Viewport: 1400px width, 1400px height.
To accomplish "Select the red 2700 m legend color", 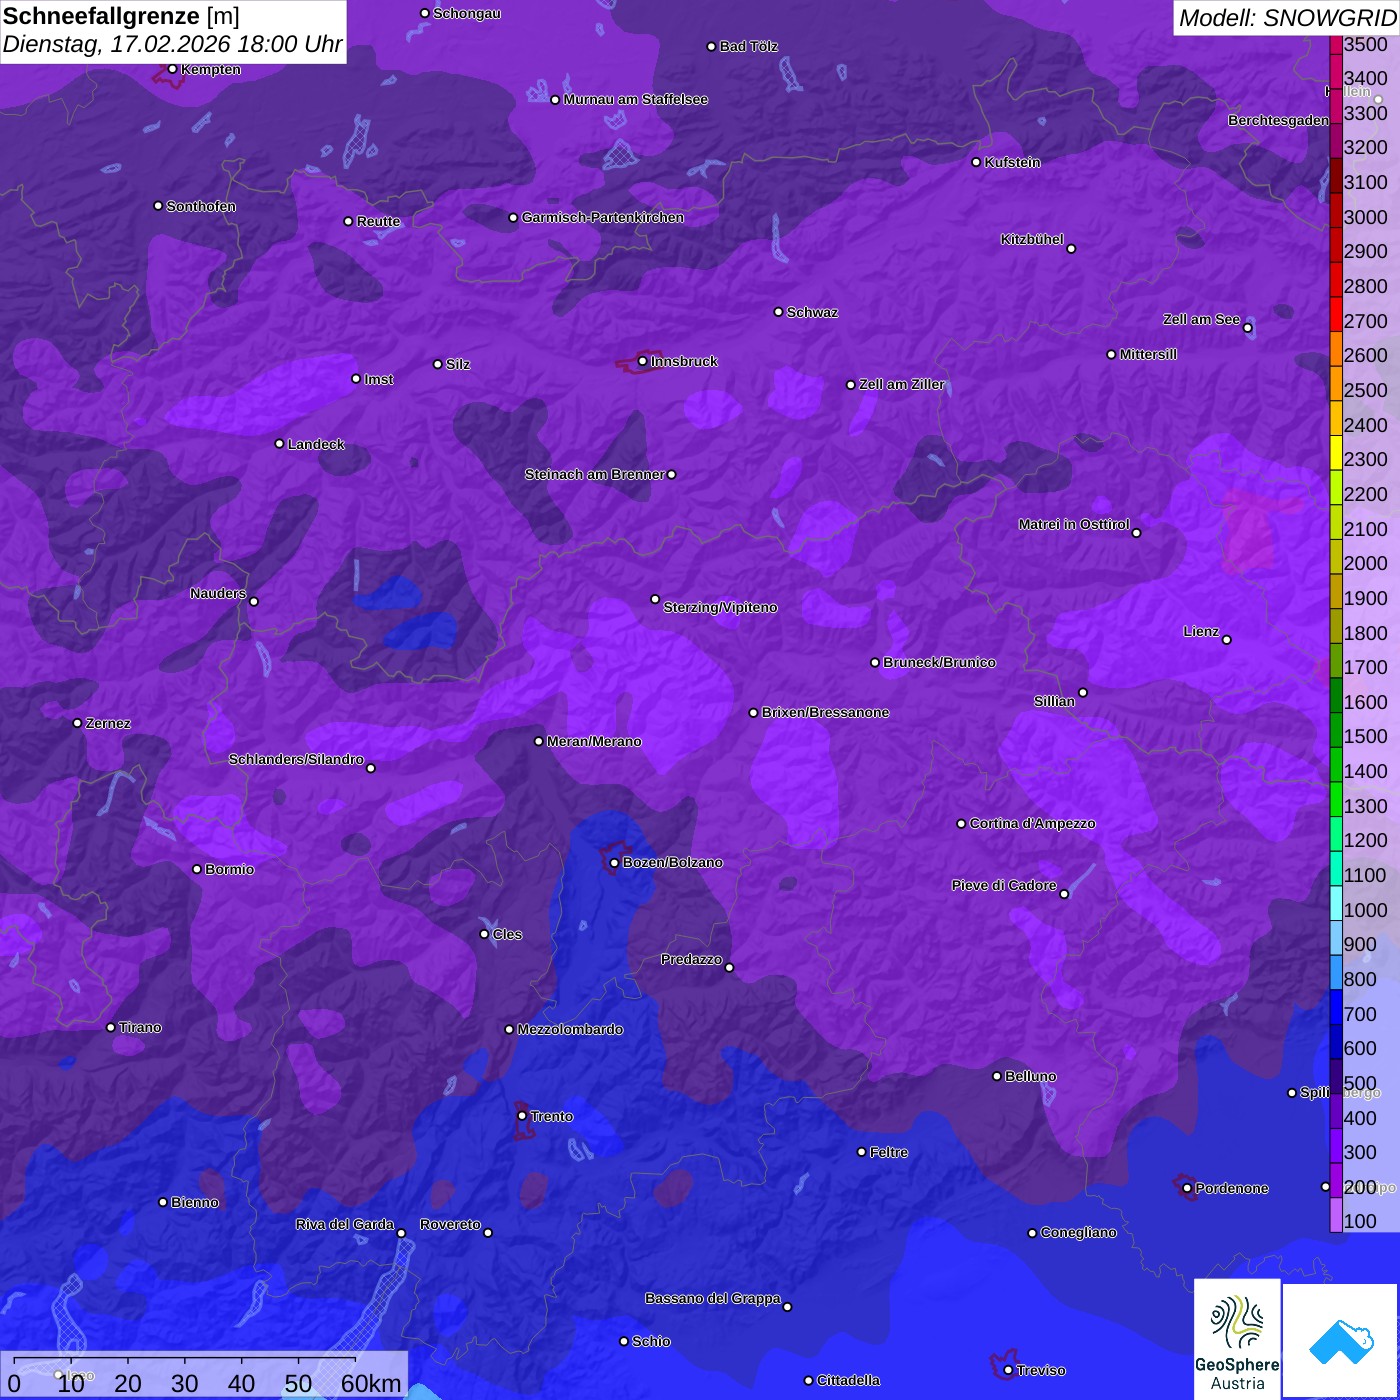I will [1336, 314].
